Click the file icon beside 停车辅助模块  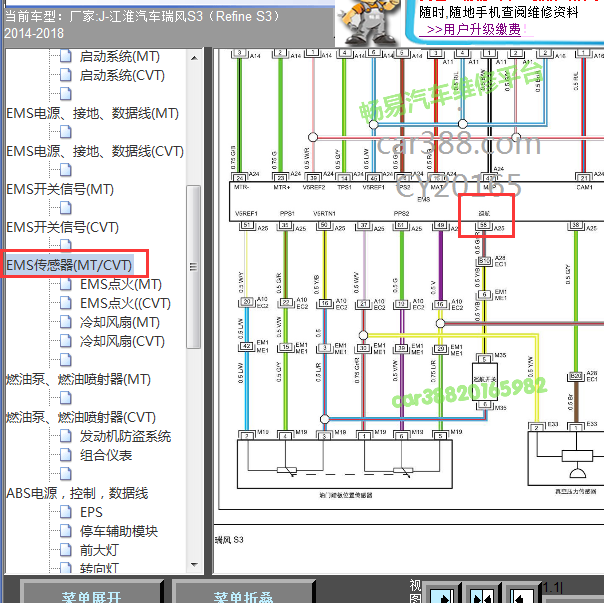[66, 531]
